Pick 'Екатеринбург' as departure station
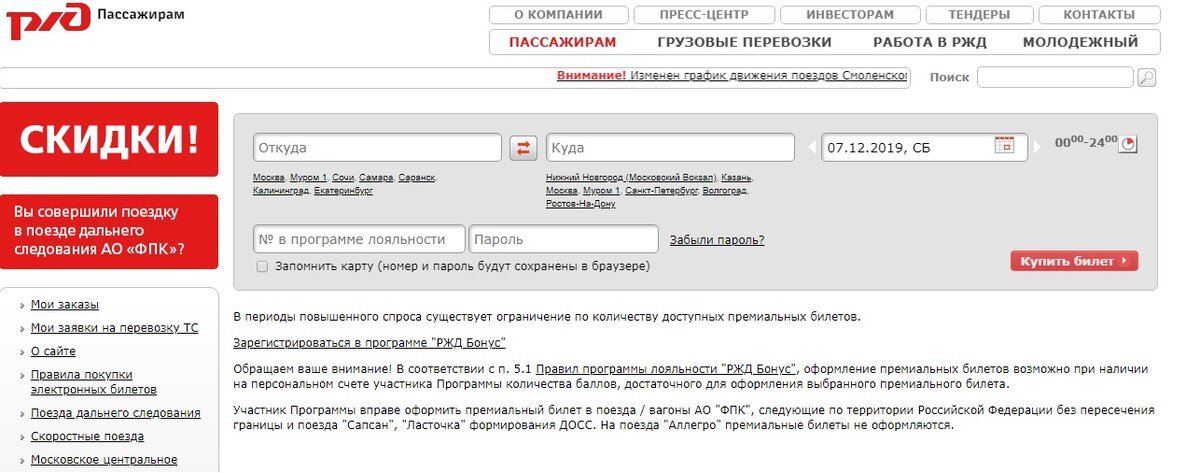Screen dimensions: 1200x473 pyautogui.click(x=343, y=190)
